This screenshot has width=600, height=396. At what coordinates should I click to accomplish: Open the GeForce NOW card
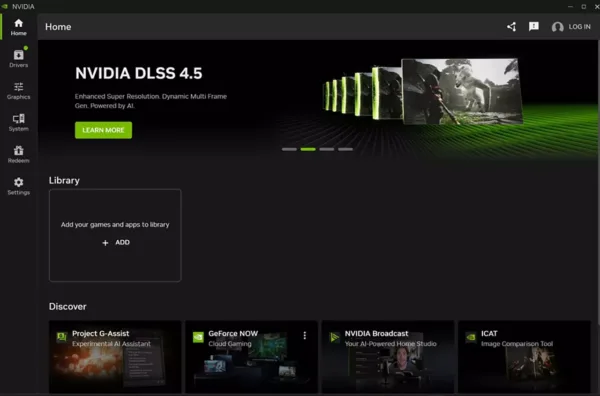point(251,357)
